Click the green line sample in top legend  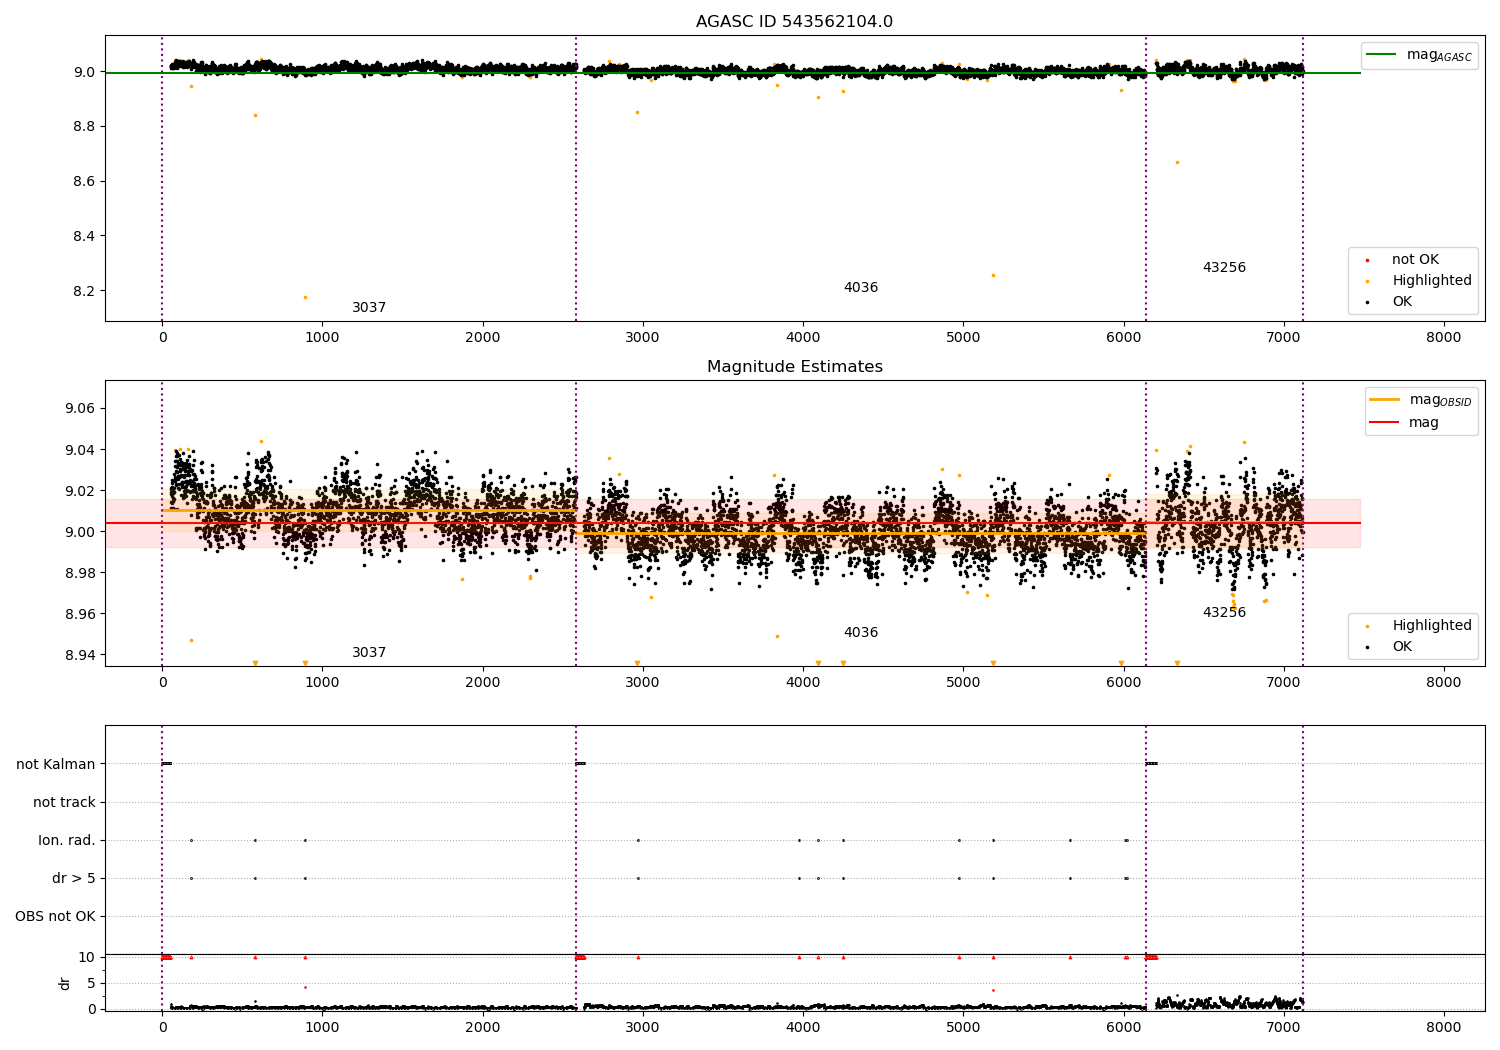[x=1382, y=55]
